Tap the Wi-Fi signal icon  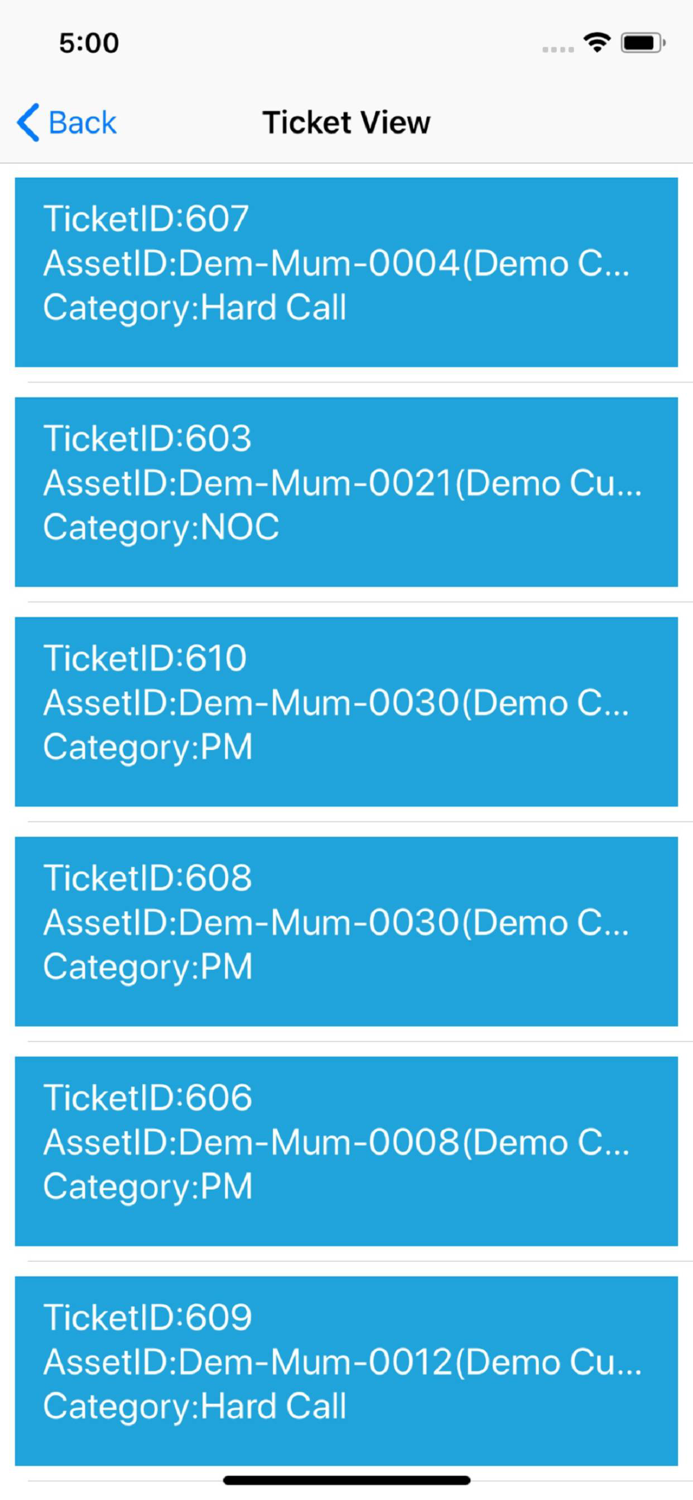tap(597, 41)
